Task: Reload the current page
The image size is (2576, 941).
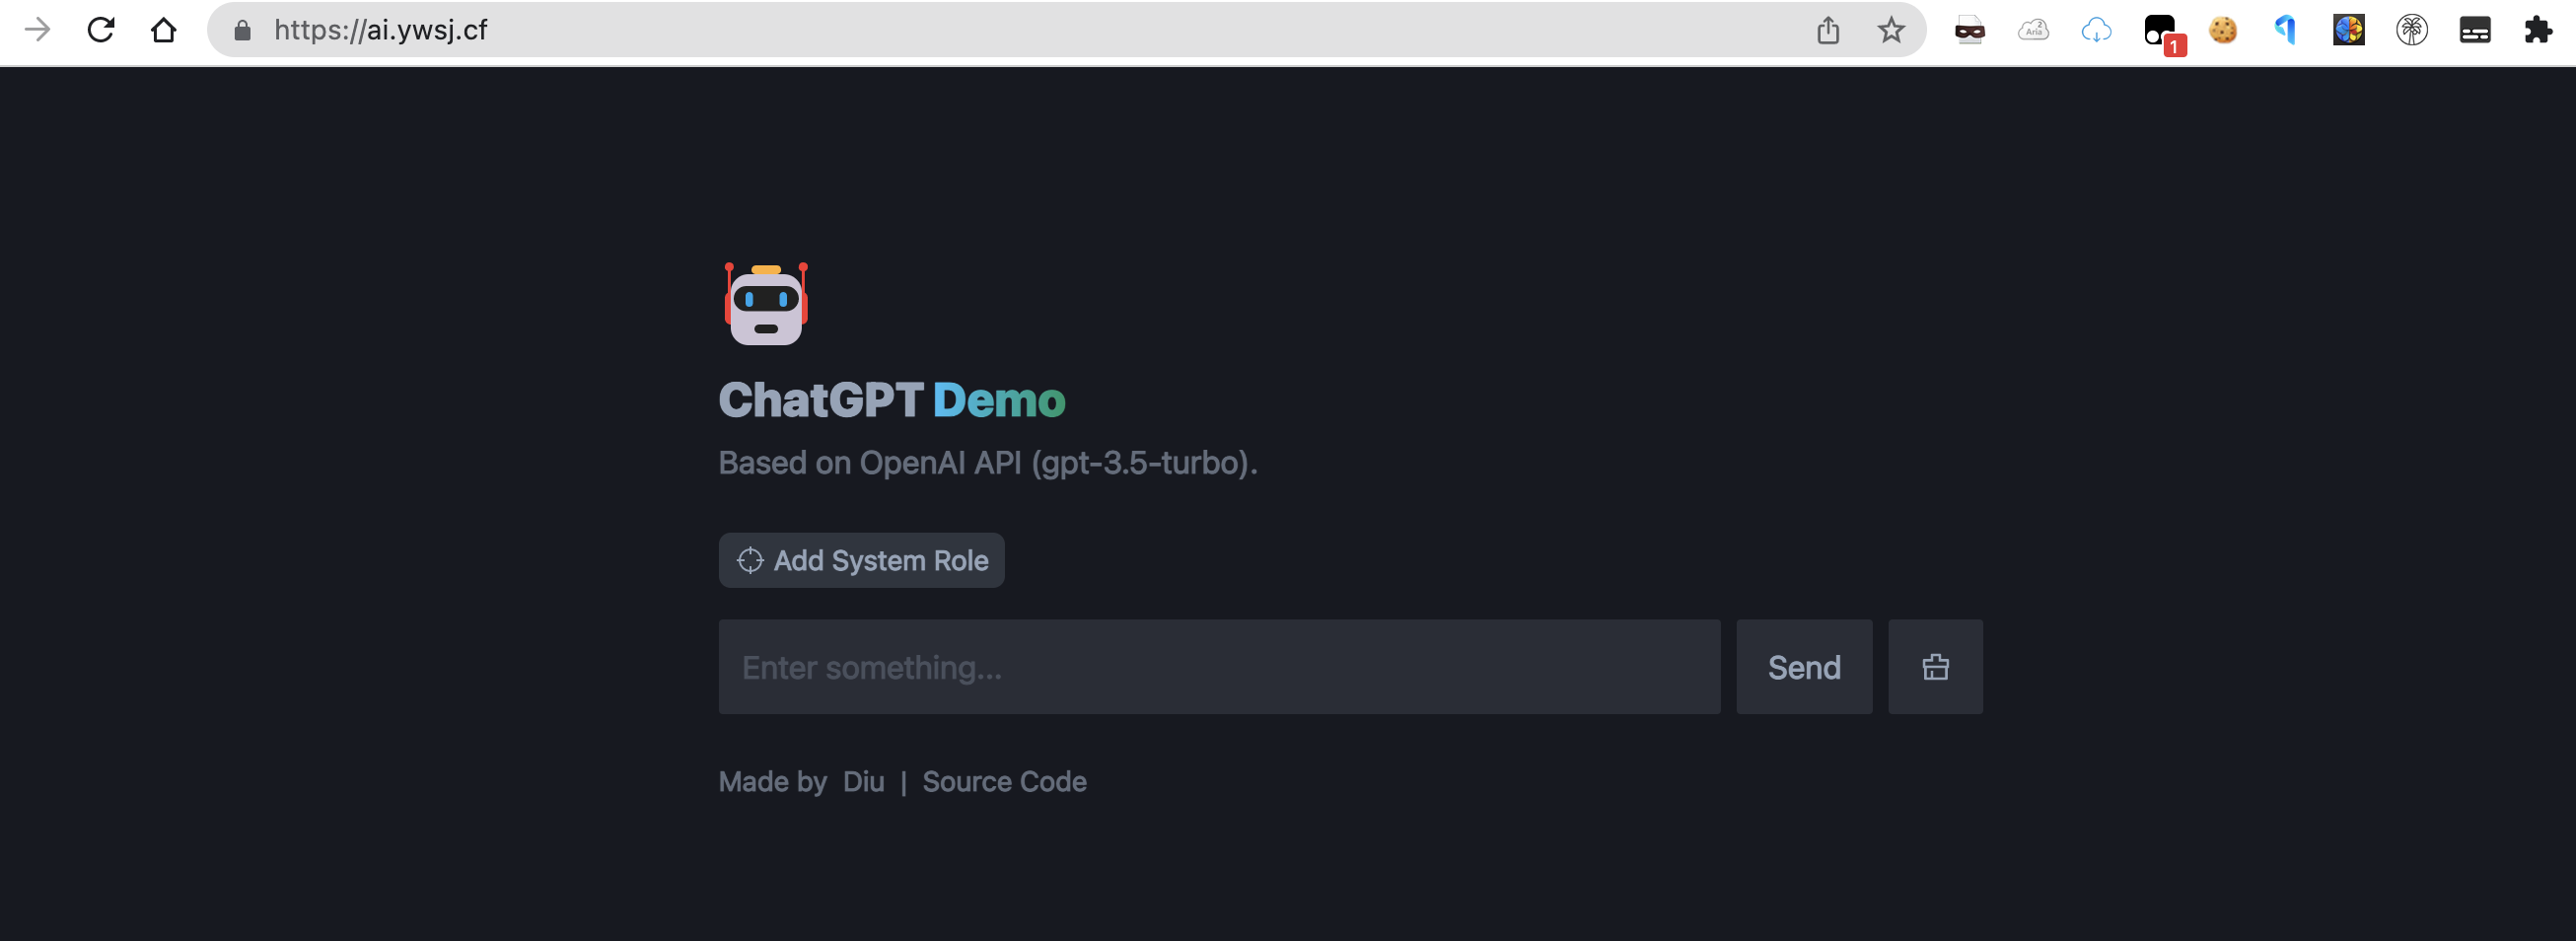Action: click(101, 30)
